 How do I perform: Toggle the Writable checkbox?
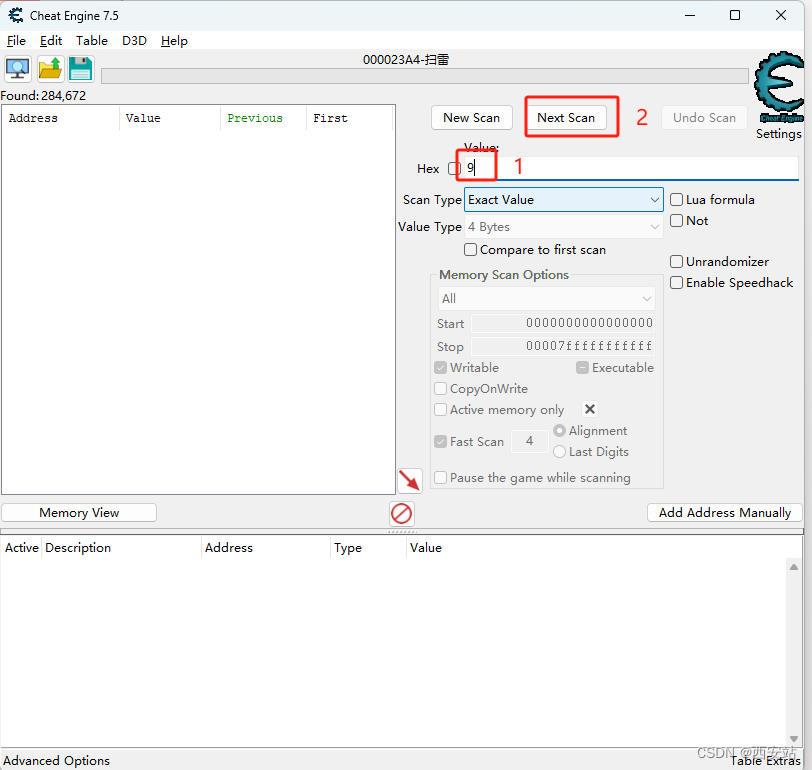[x=441, y=368]
